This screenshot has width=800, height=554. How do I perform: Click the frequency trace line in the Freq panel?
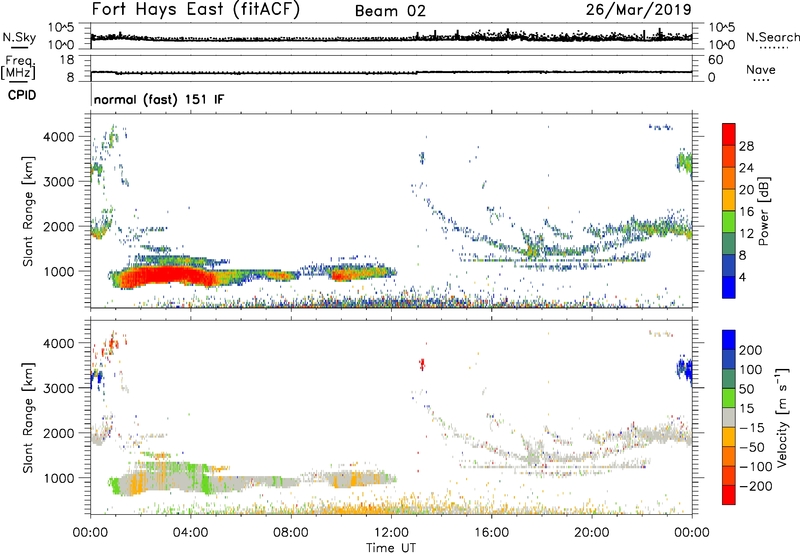click(x=391, y=72)
